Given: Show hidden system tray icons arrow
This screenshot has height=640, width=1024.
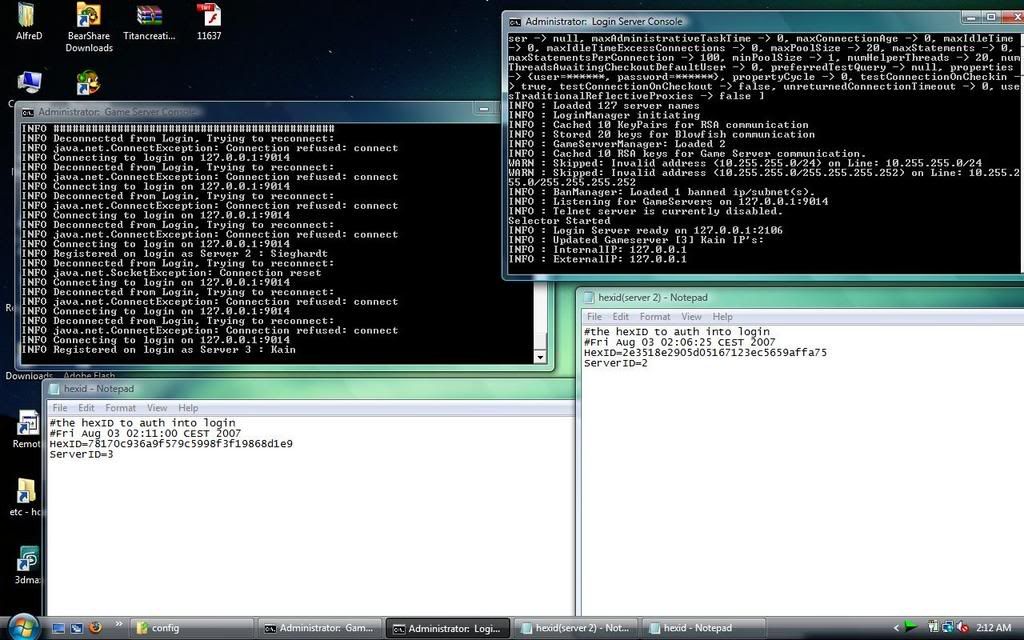Looking at the screenshot, I should pos(895,627).
